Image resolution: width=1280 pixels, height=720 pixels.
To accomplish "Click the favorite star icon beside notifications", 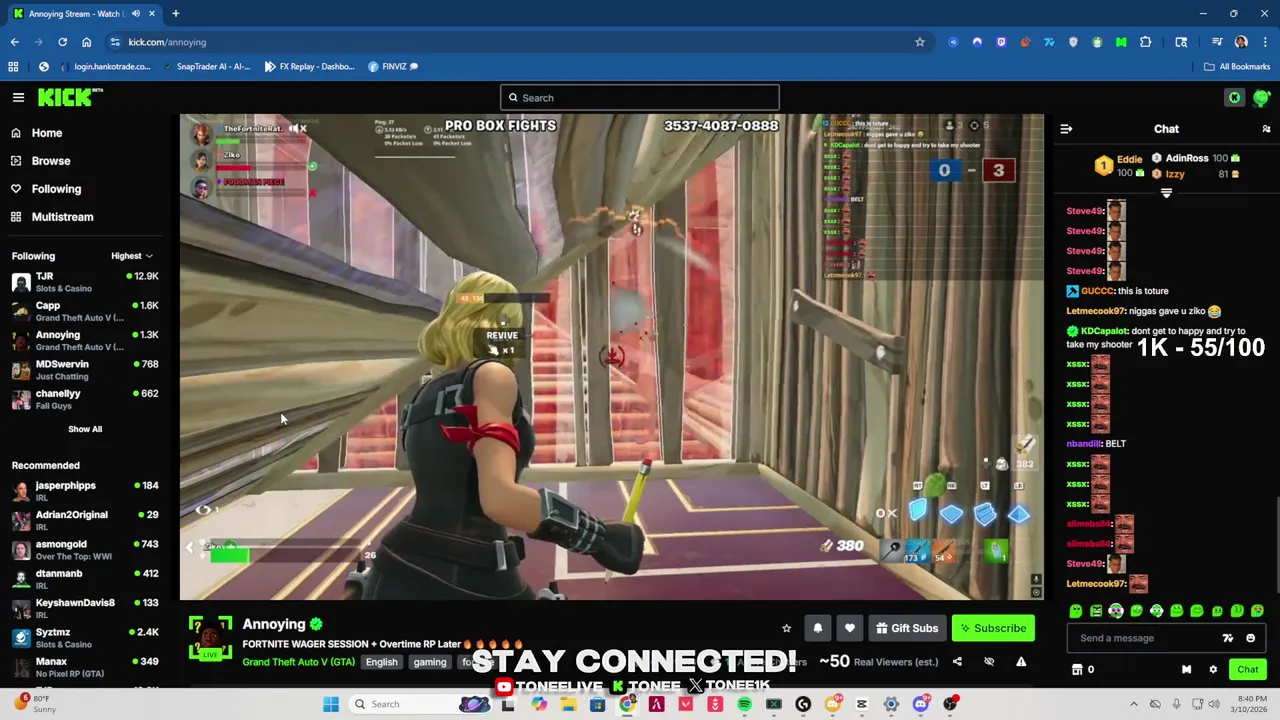I will point(786,628).
